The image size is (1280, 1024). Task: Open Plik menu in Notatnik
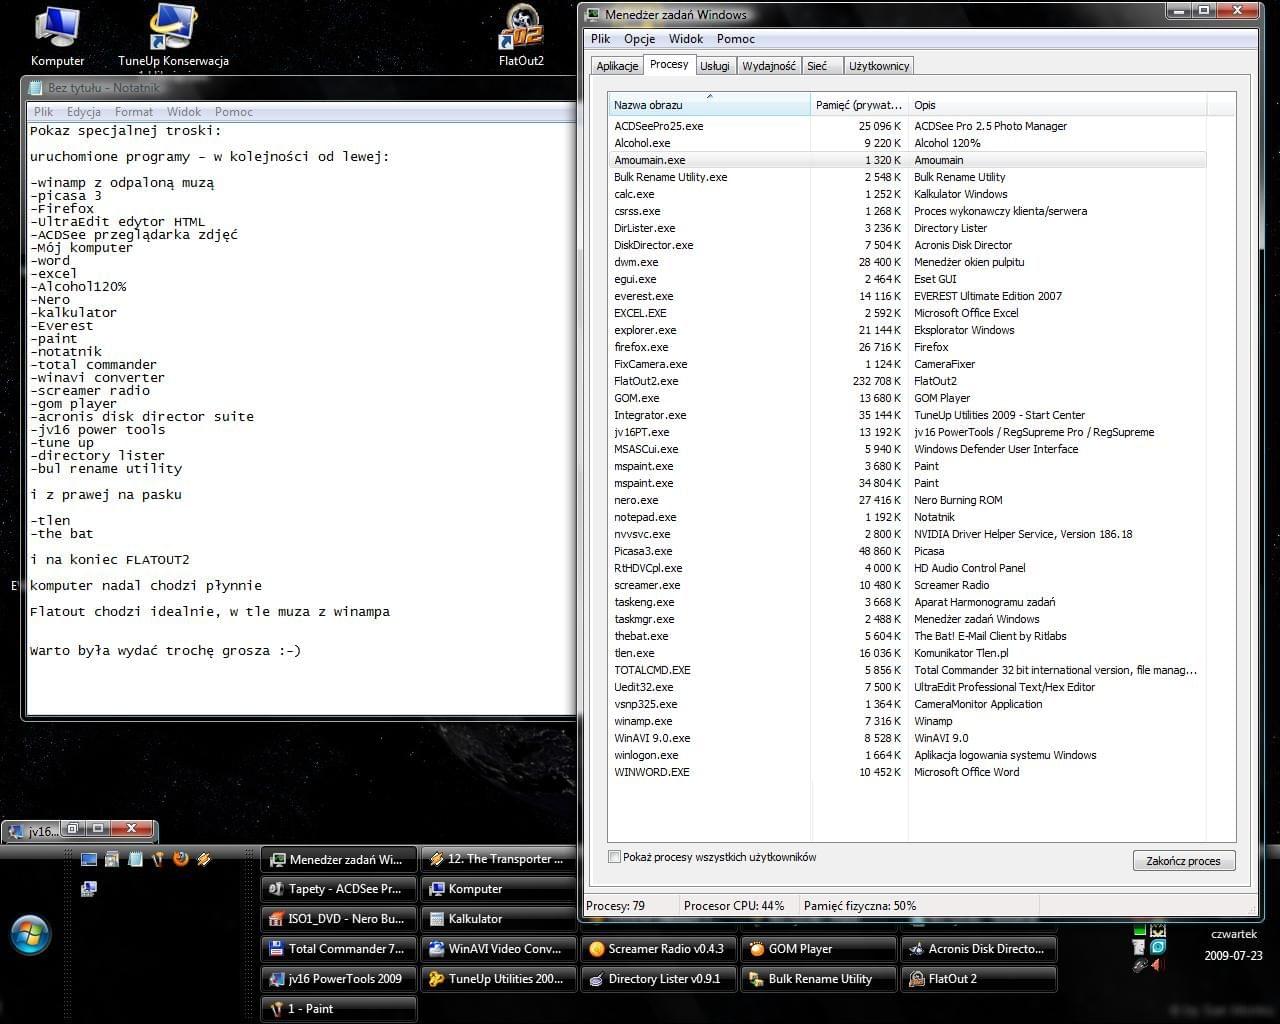pos(43,112)
